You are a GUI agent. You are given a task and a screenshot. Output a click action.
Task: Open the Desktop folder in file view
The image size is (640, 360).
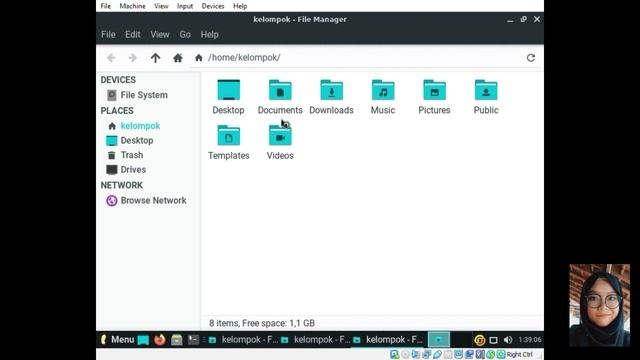coord(228,97)
